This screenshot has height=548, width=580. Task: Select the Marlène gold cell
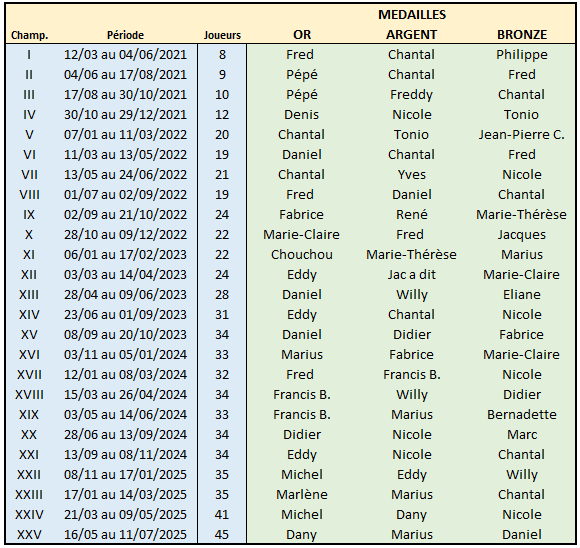[x=302, y=494]
